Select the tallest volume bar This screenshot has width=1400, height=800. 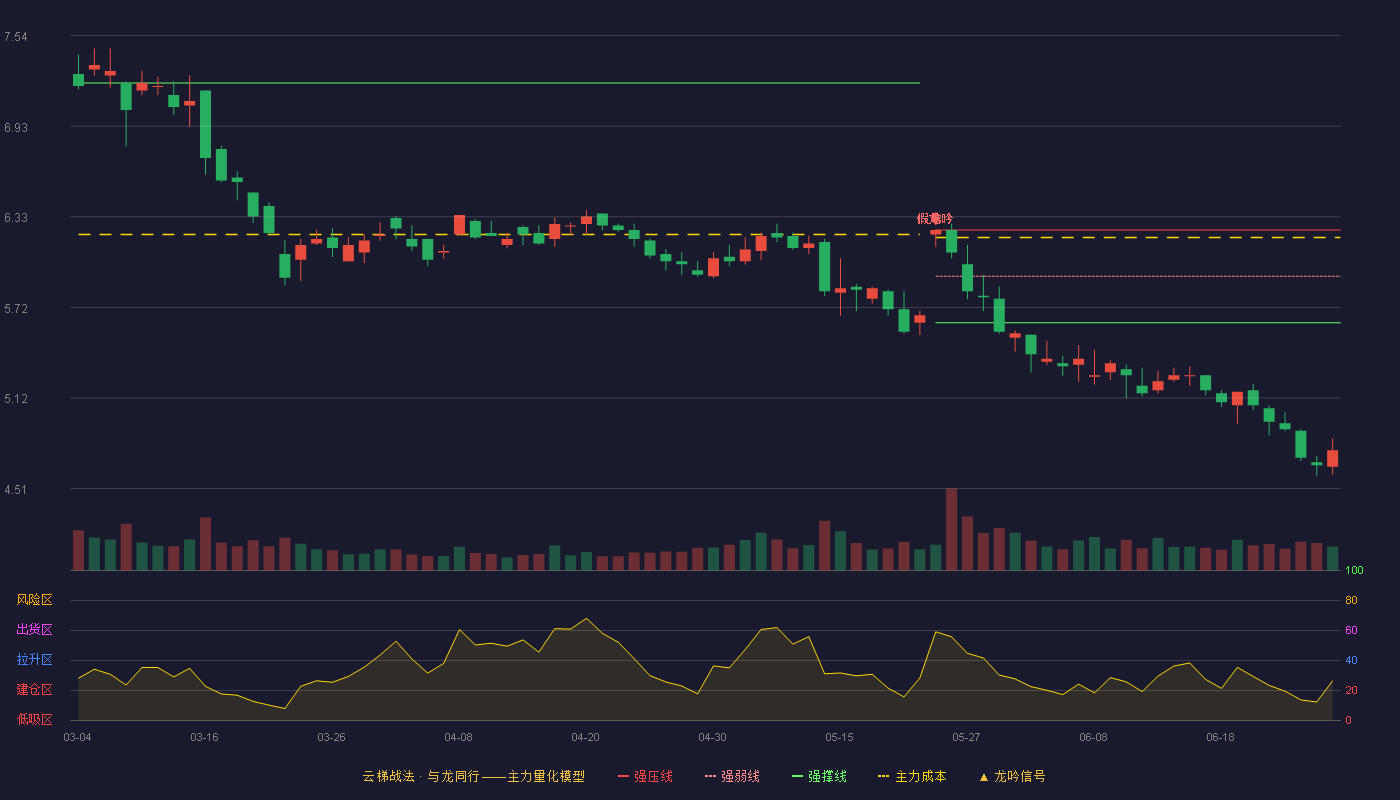(x=951, y=529)
